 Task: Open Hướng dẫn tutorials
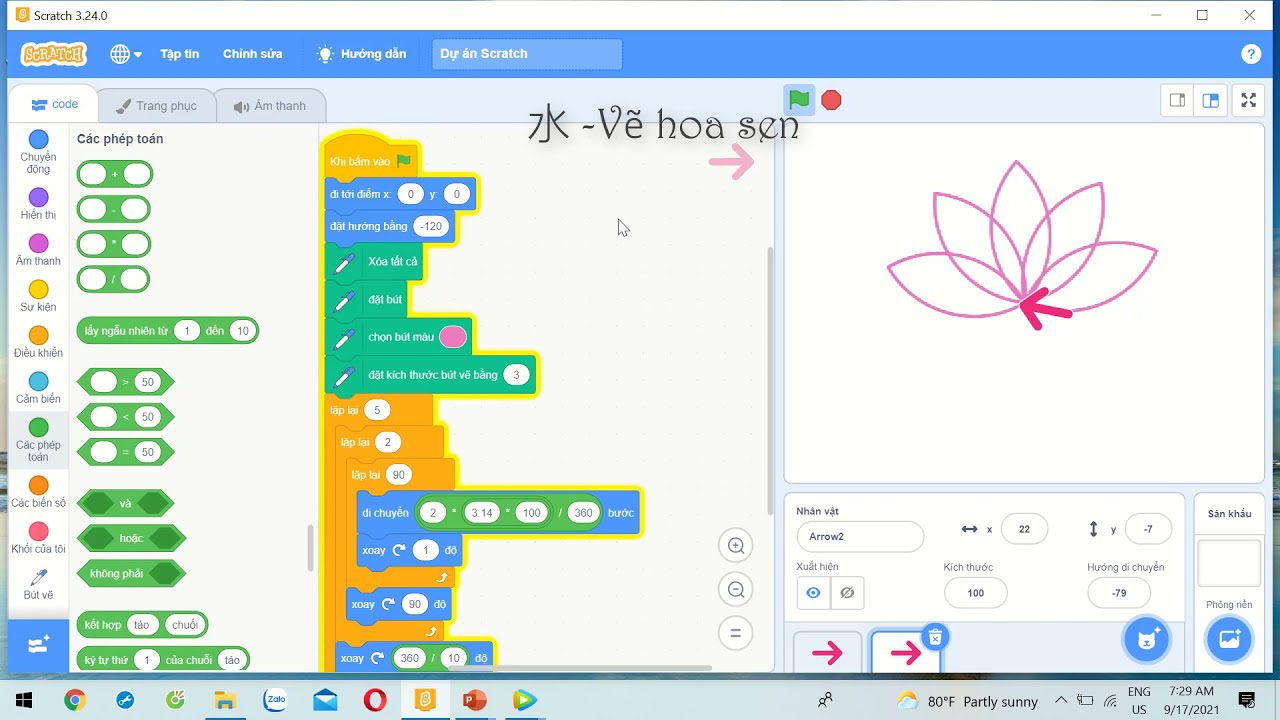[x=362, y=54]
